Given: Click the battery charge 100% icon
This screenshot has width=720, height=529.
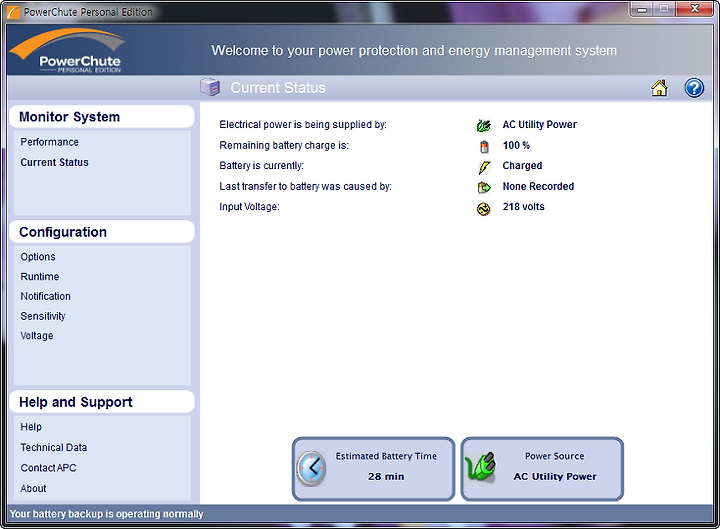Looking at the screenshot, I should (484, 146).
